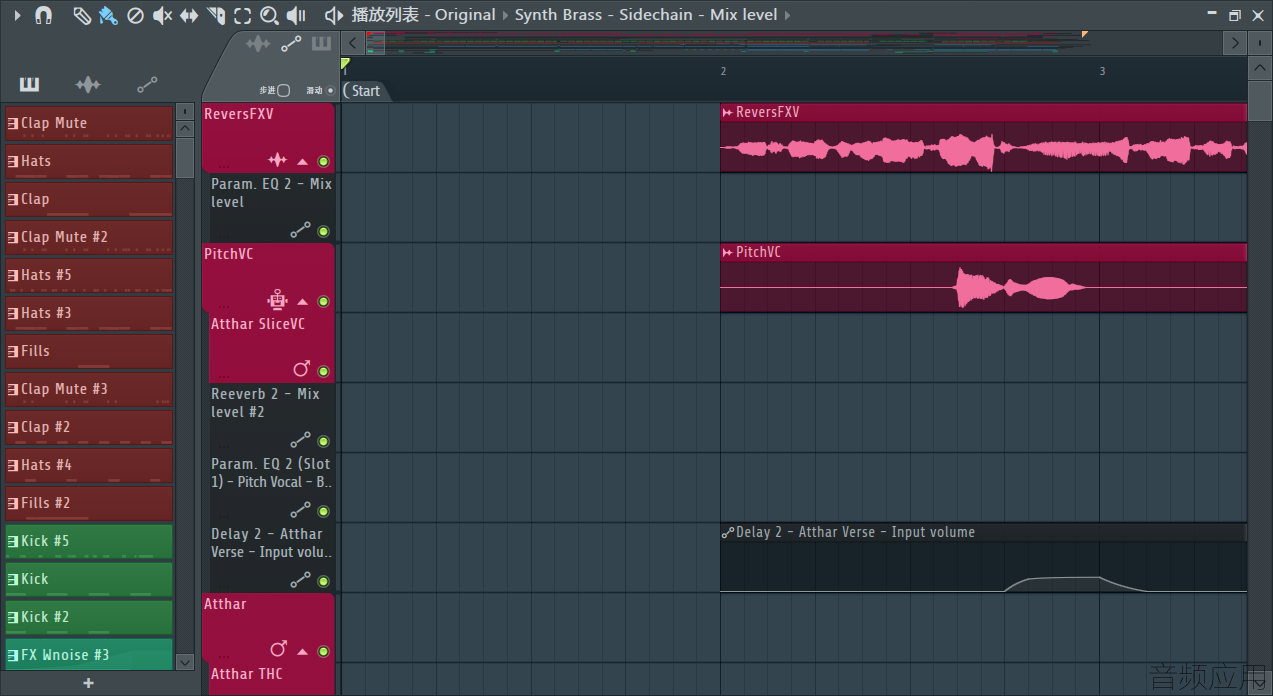This screenshot has height=696, width=1273.
Task: Mute the ReversFXV track
Action: (x=323, y=161)
